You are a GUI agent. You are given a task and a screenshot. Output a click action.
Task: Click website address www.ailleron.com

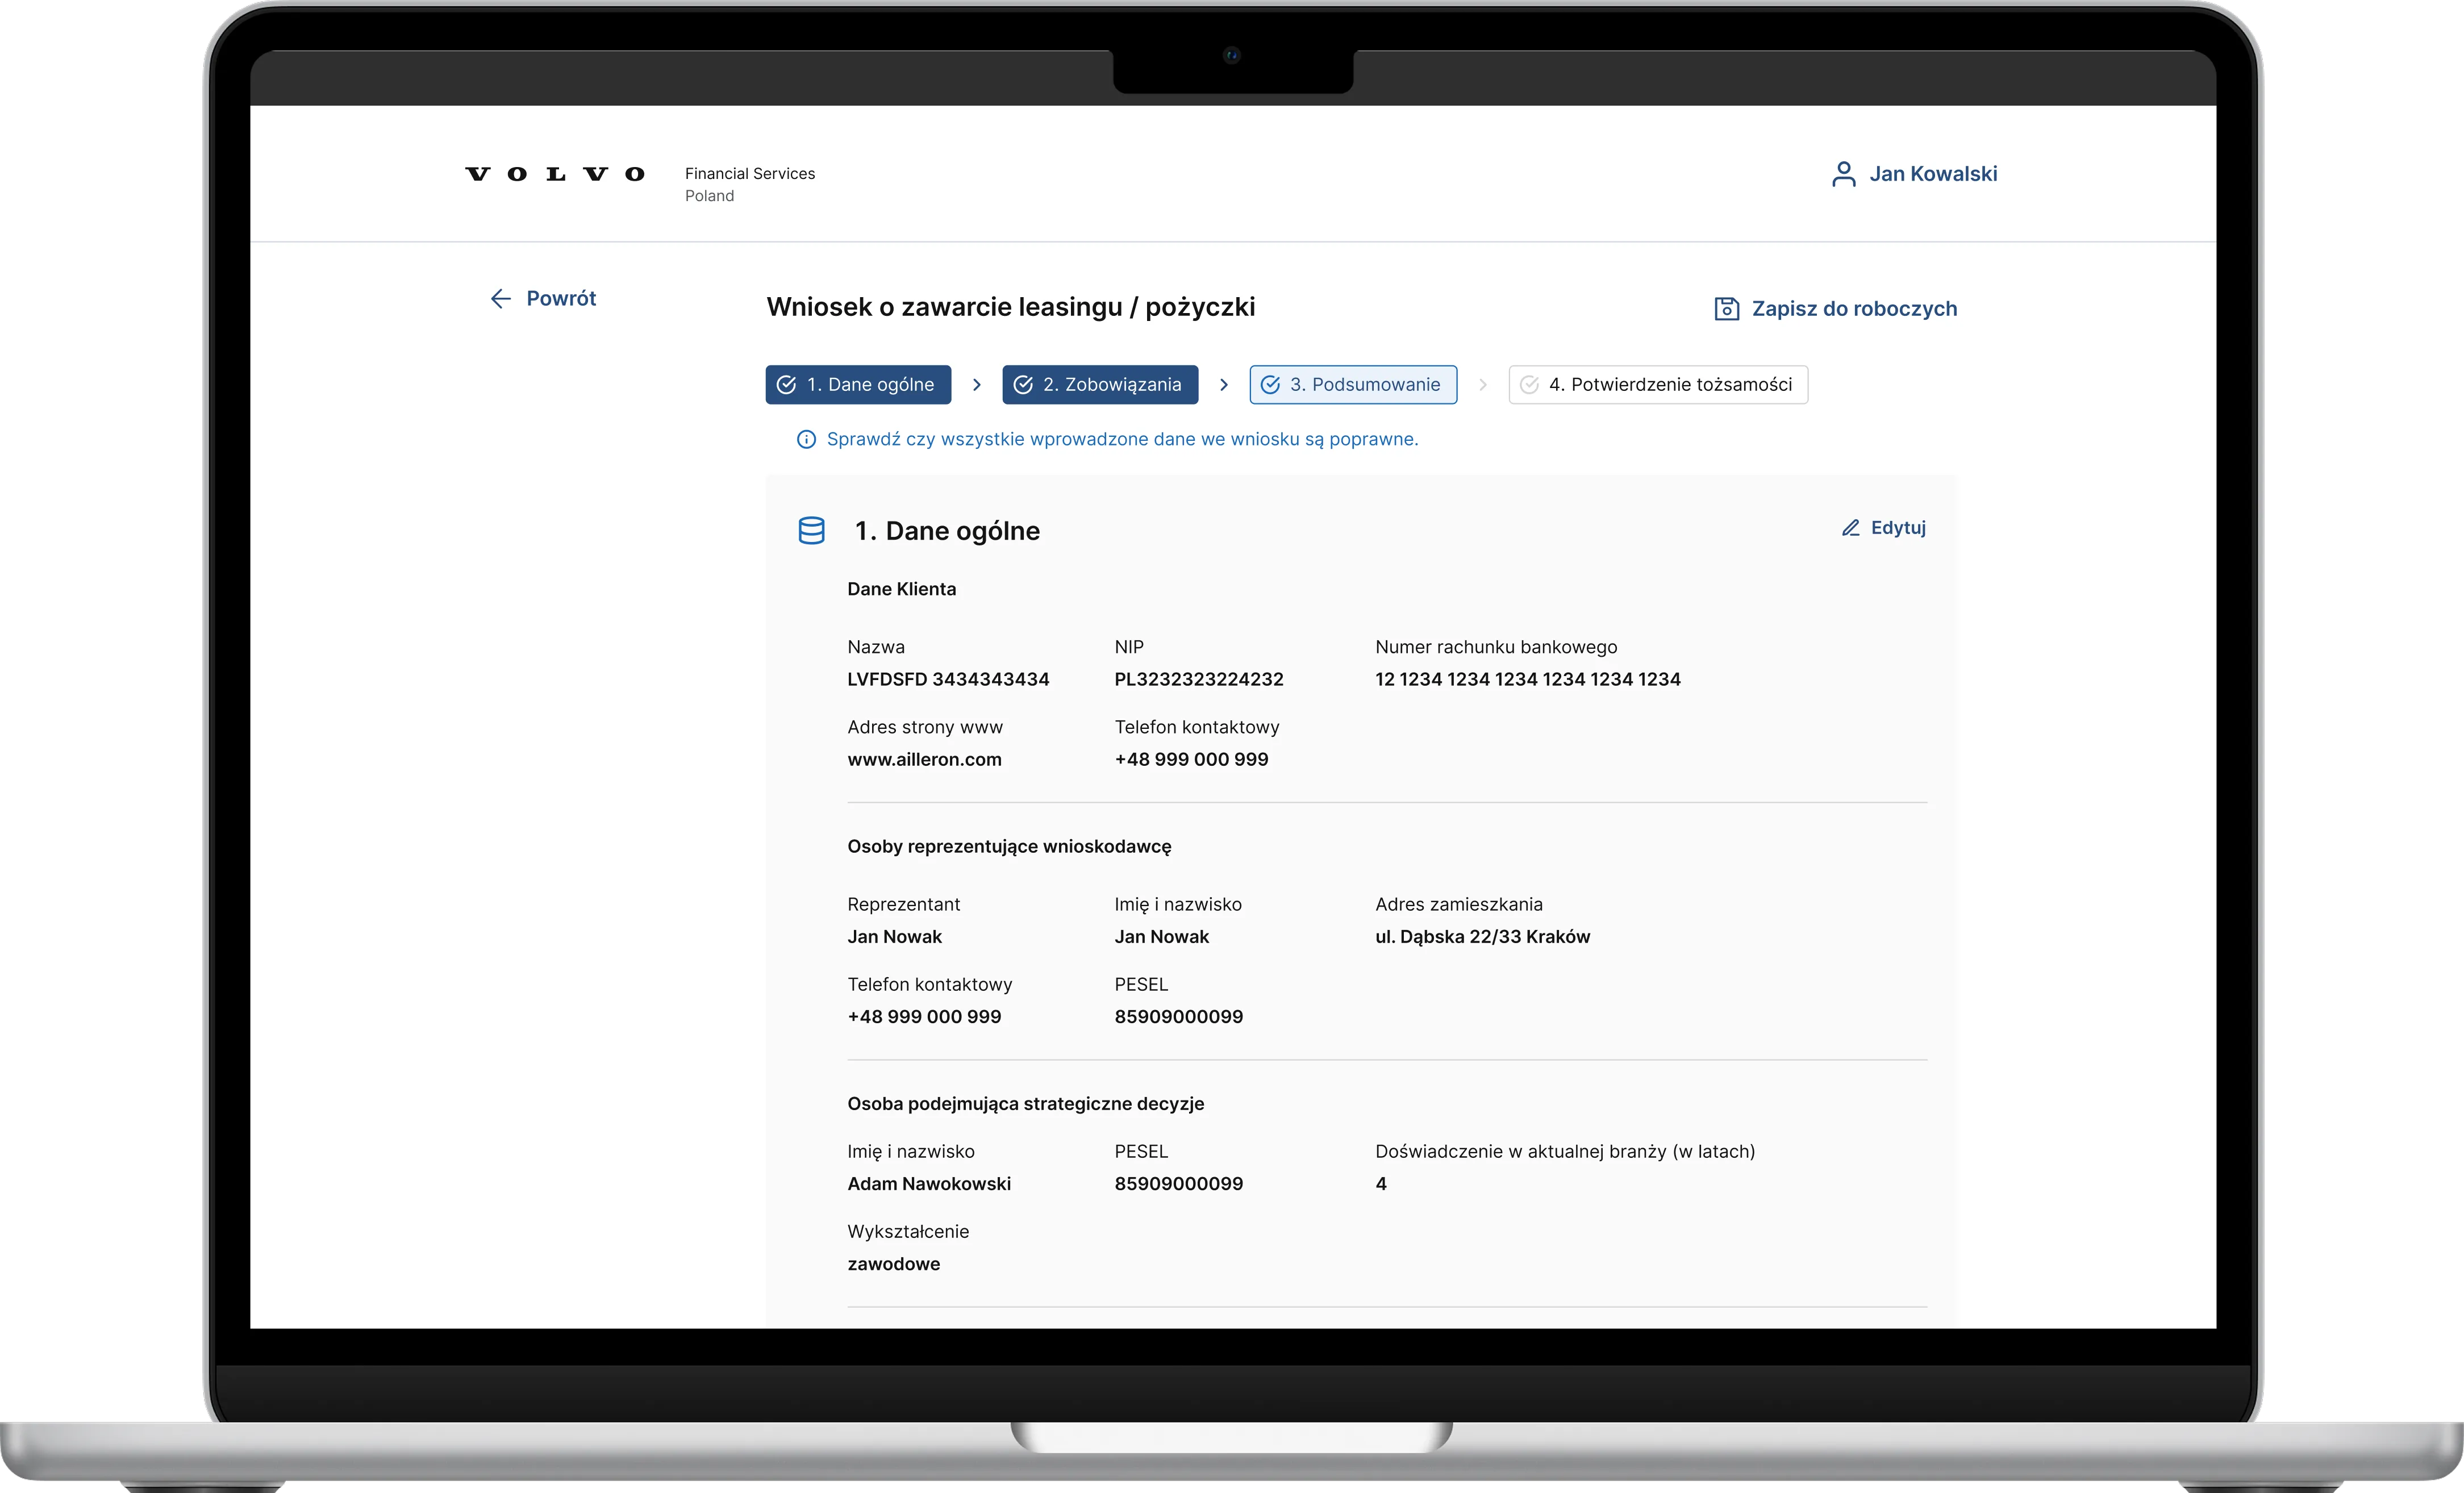point(925,759)
